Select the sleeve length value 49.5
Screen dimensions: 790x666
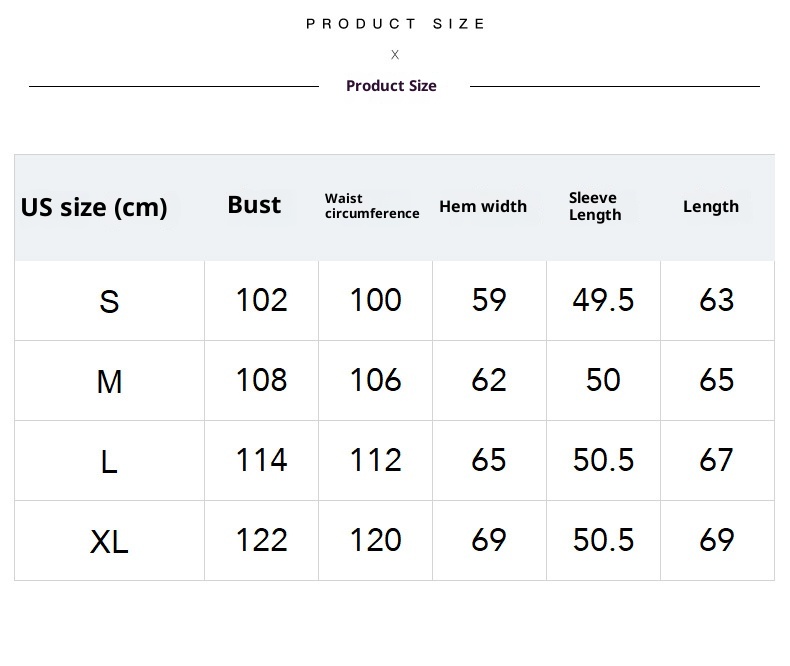pyautogui.click(x=603, y=300)
